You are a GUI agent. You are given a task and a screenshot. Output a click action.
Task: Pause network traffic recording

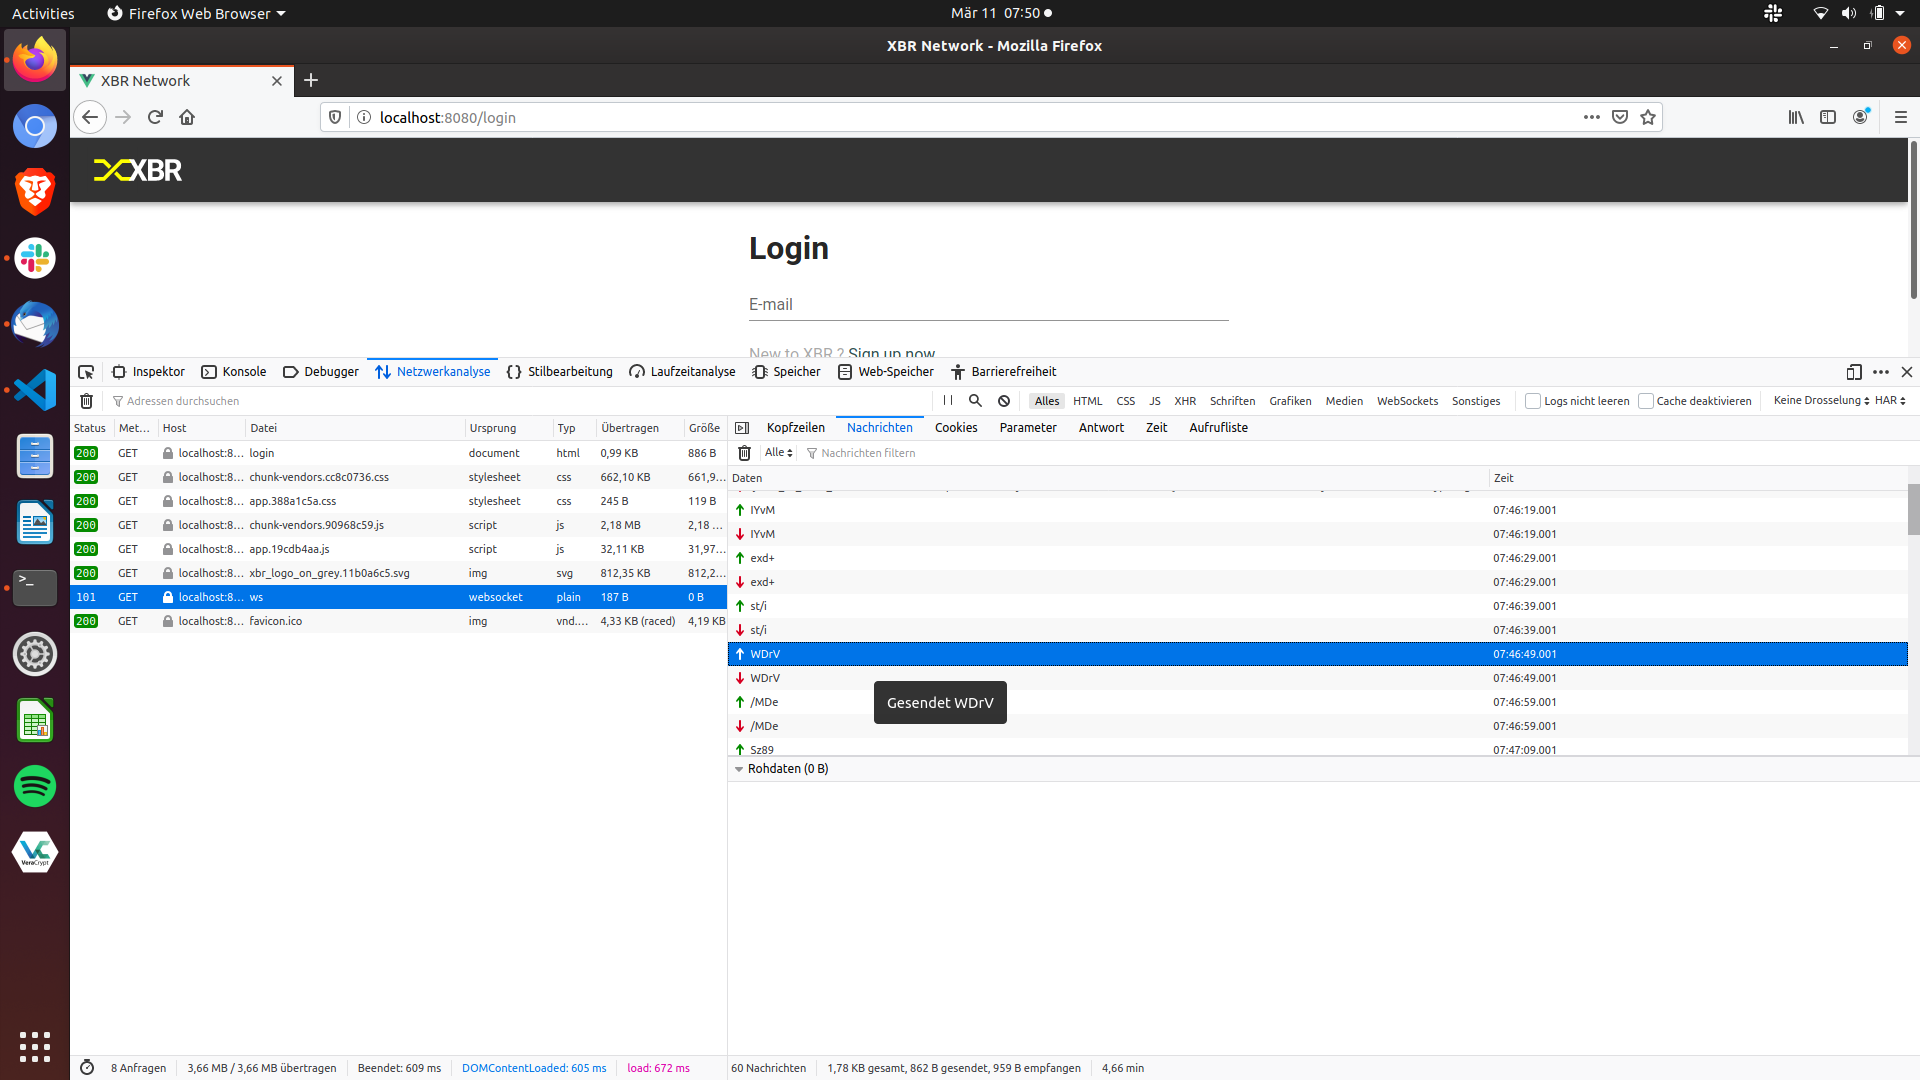pyautogui.click(x=948, y=400)
